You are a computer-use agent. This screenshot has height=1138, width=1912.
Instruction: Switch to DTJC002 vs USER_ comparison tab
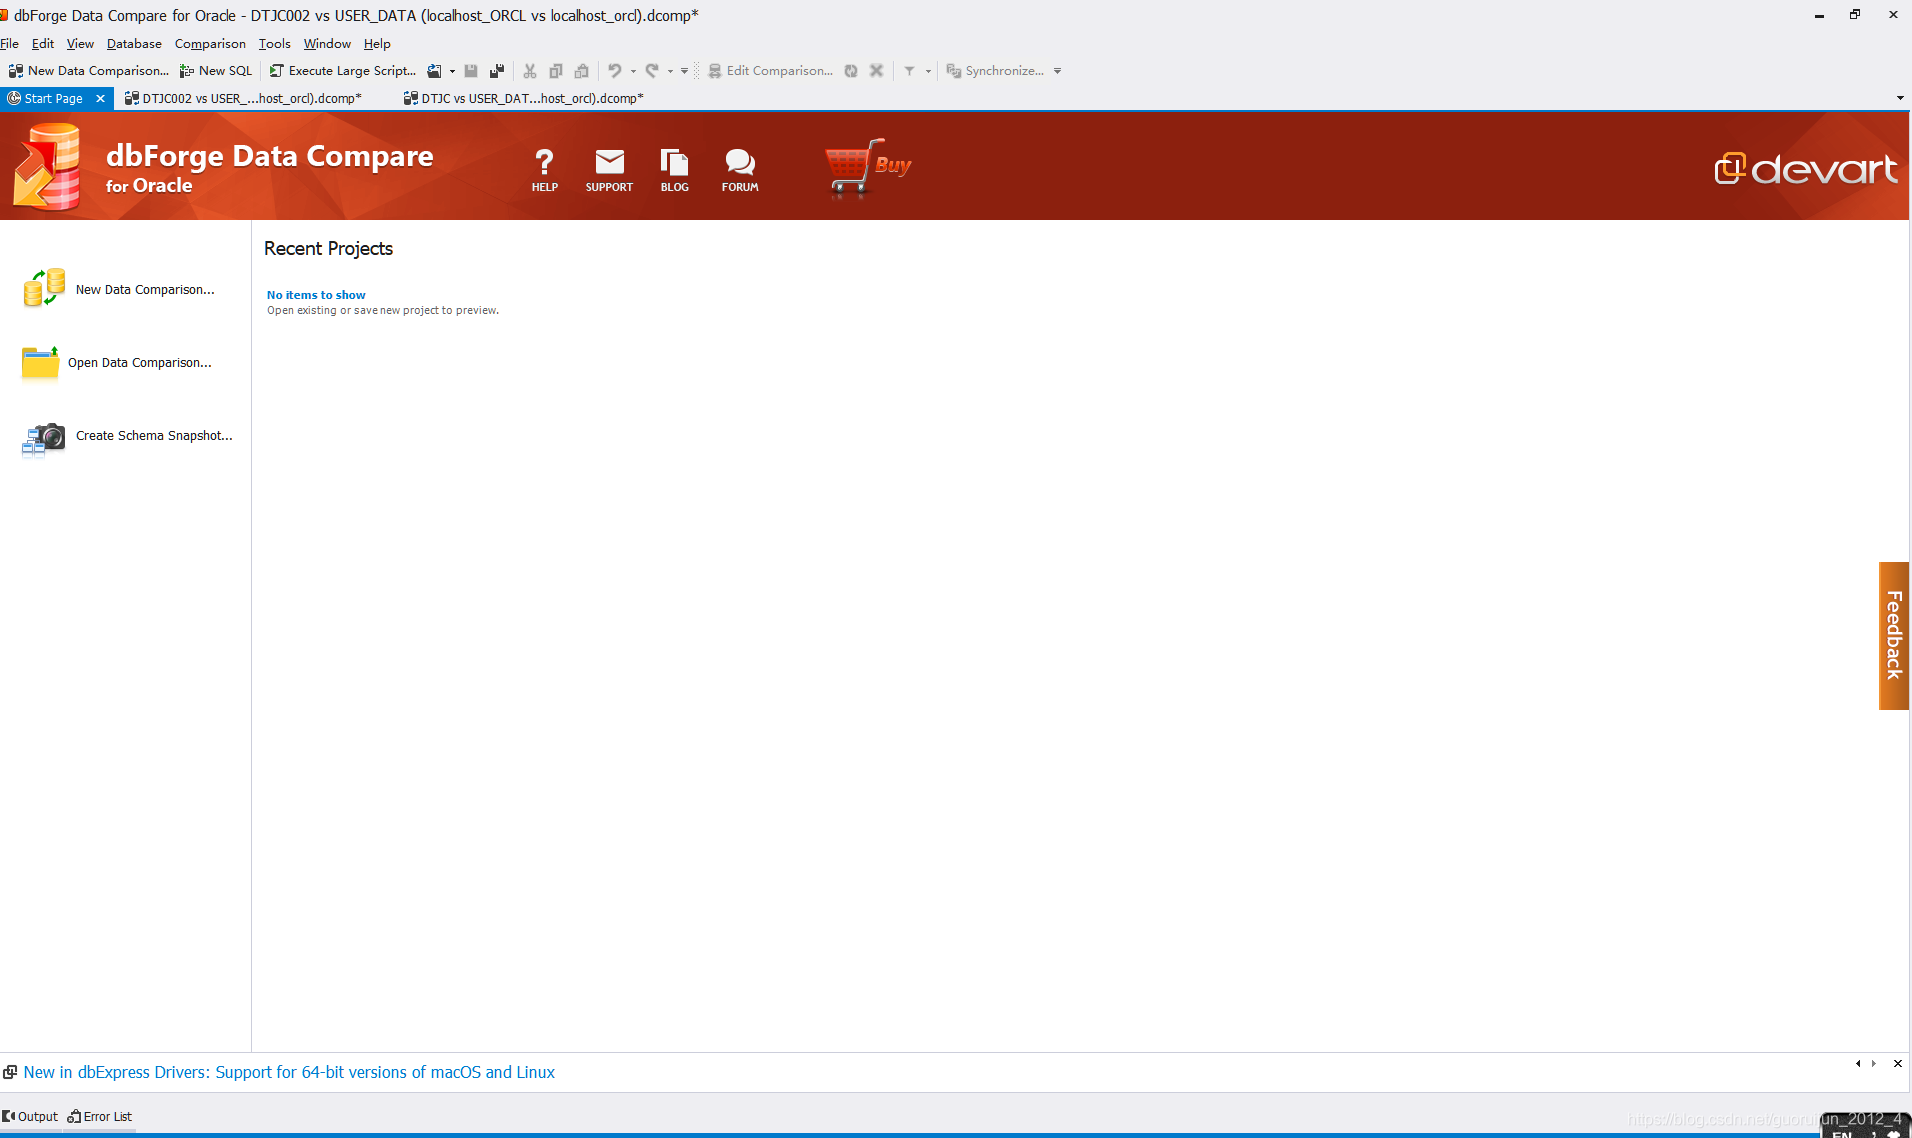click(x=243, y=98)
